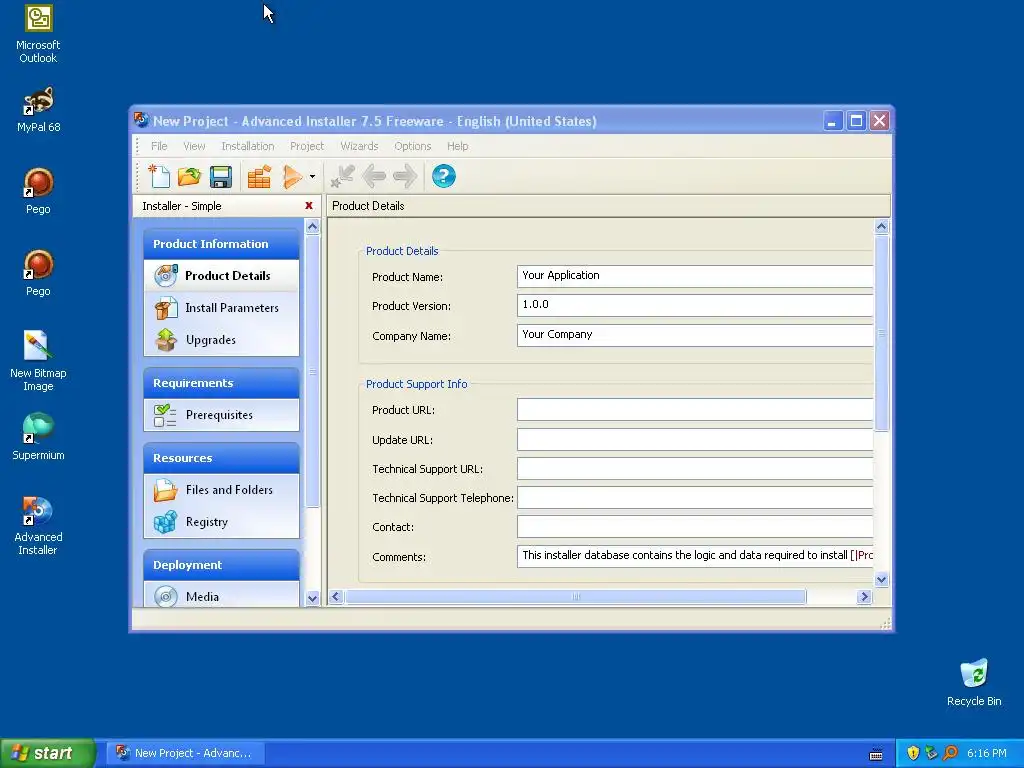Click the Back arrow toolbar icon

tap(374, 176)
